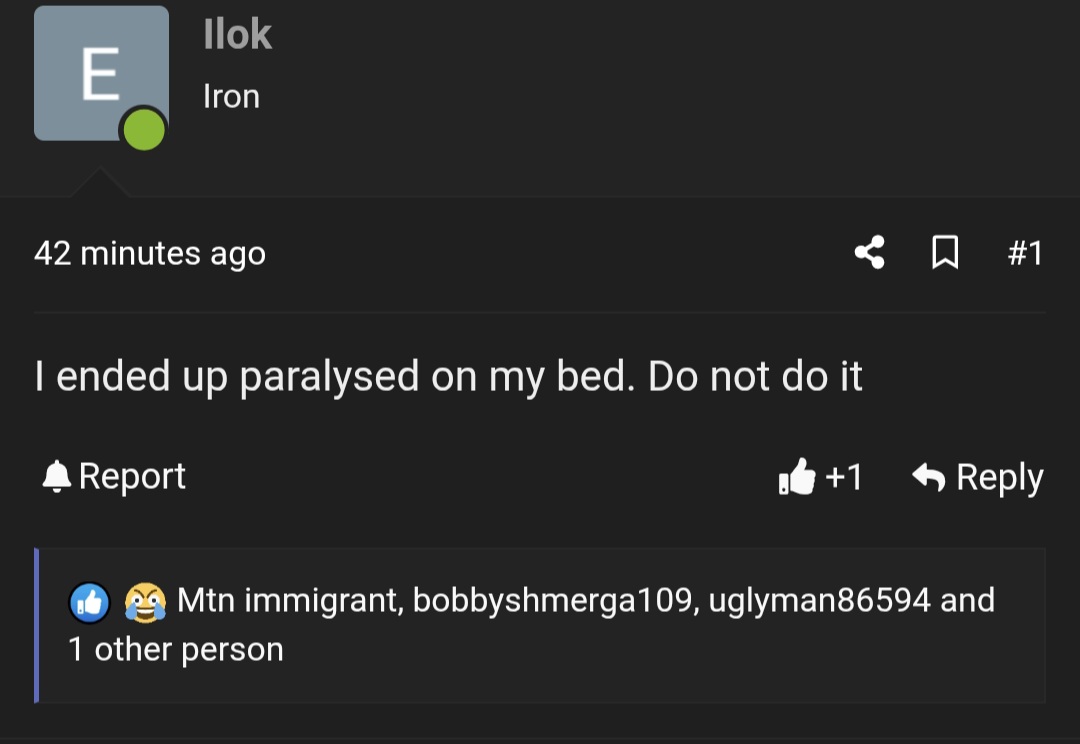1080x744 pixels.
Task: Click the share icon on the post
Action: (869, 253)
